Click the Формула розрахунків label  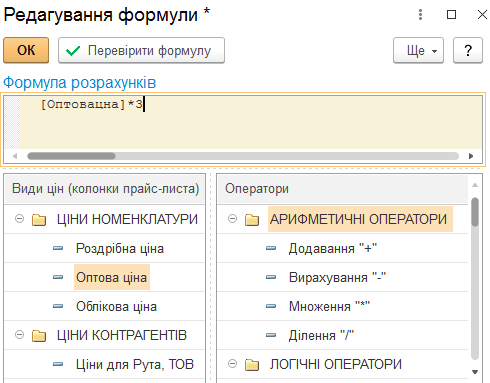pyautogui.click(x=80, y=82)
